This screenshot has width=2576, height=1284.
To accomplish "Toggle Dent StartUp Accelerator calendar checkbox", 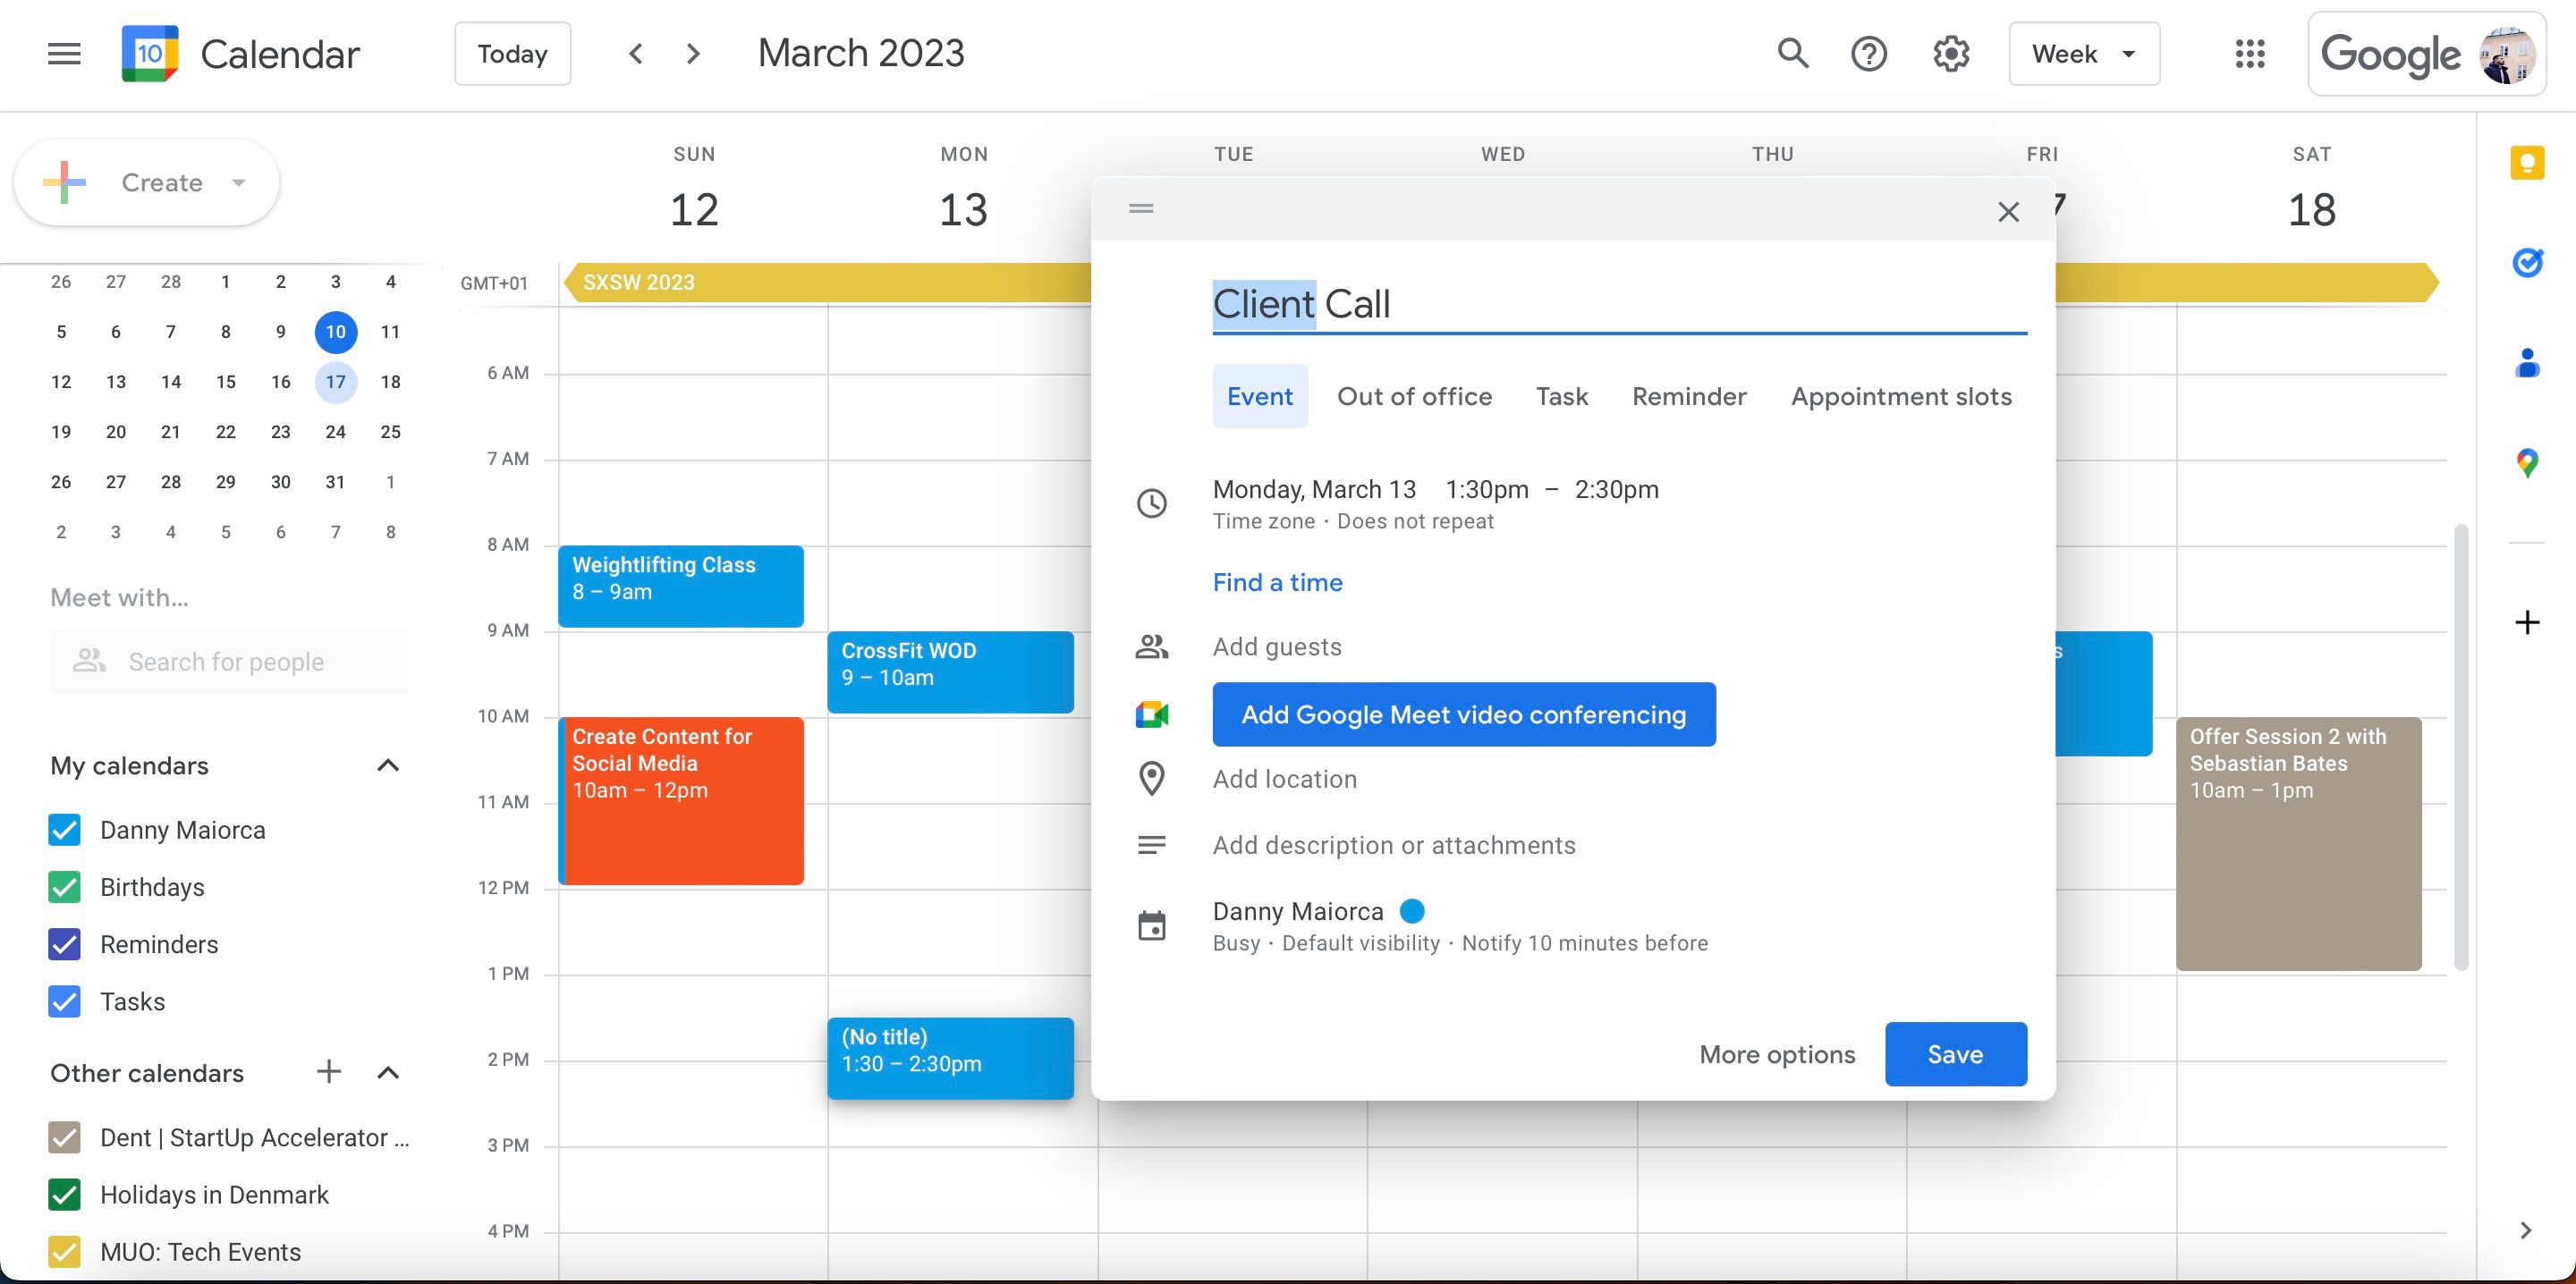I will [x=65, y=1137].
